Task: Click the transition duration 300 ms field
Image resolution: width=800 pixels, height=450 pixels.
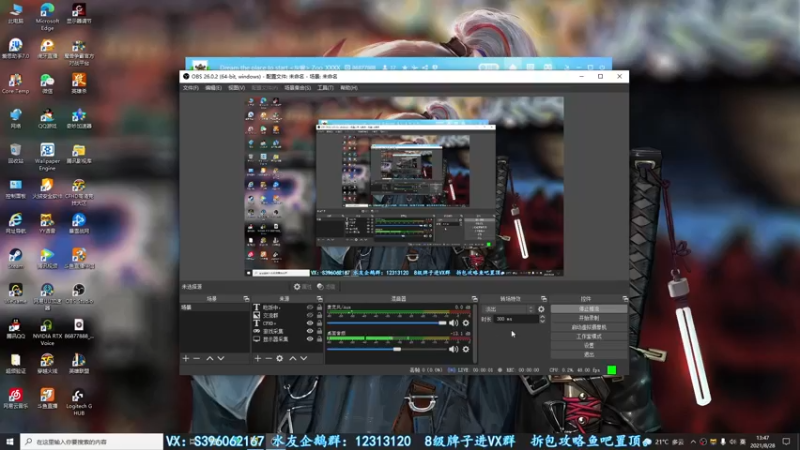Action: tap(516, 319)
